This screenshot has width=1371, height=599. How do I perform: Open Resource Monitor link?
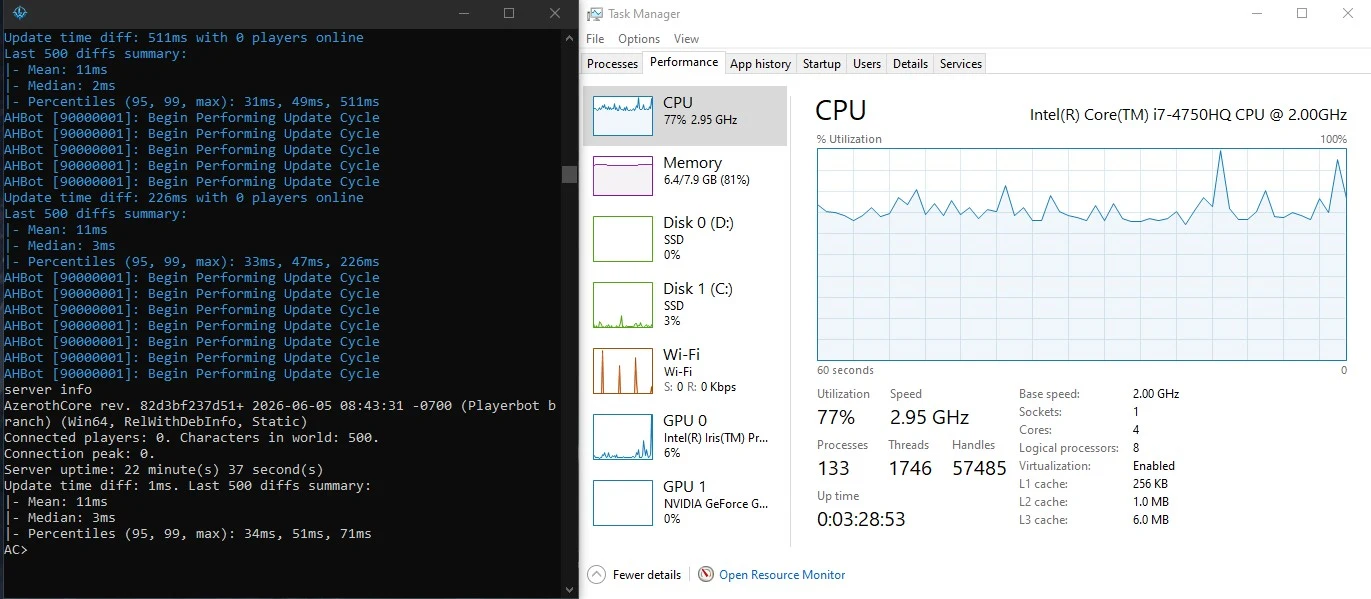tap(782, 575)
